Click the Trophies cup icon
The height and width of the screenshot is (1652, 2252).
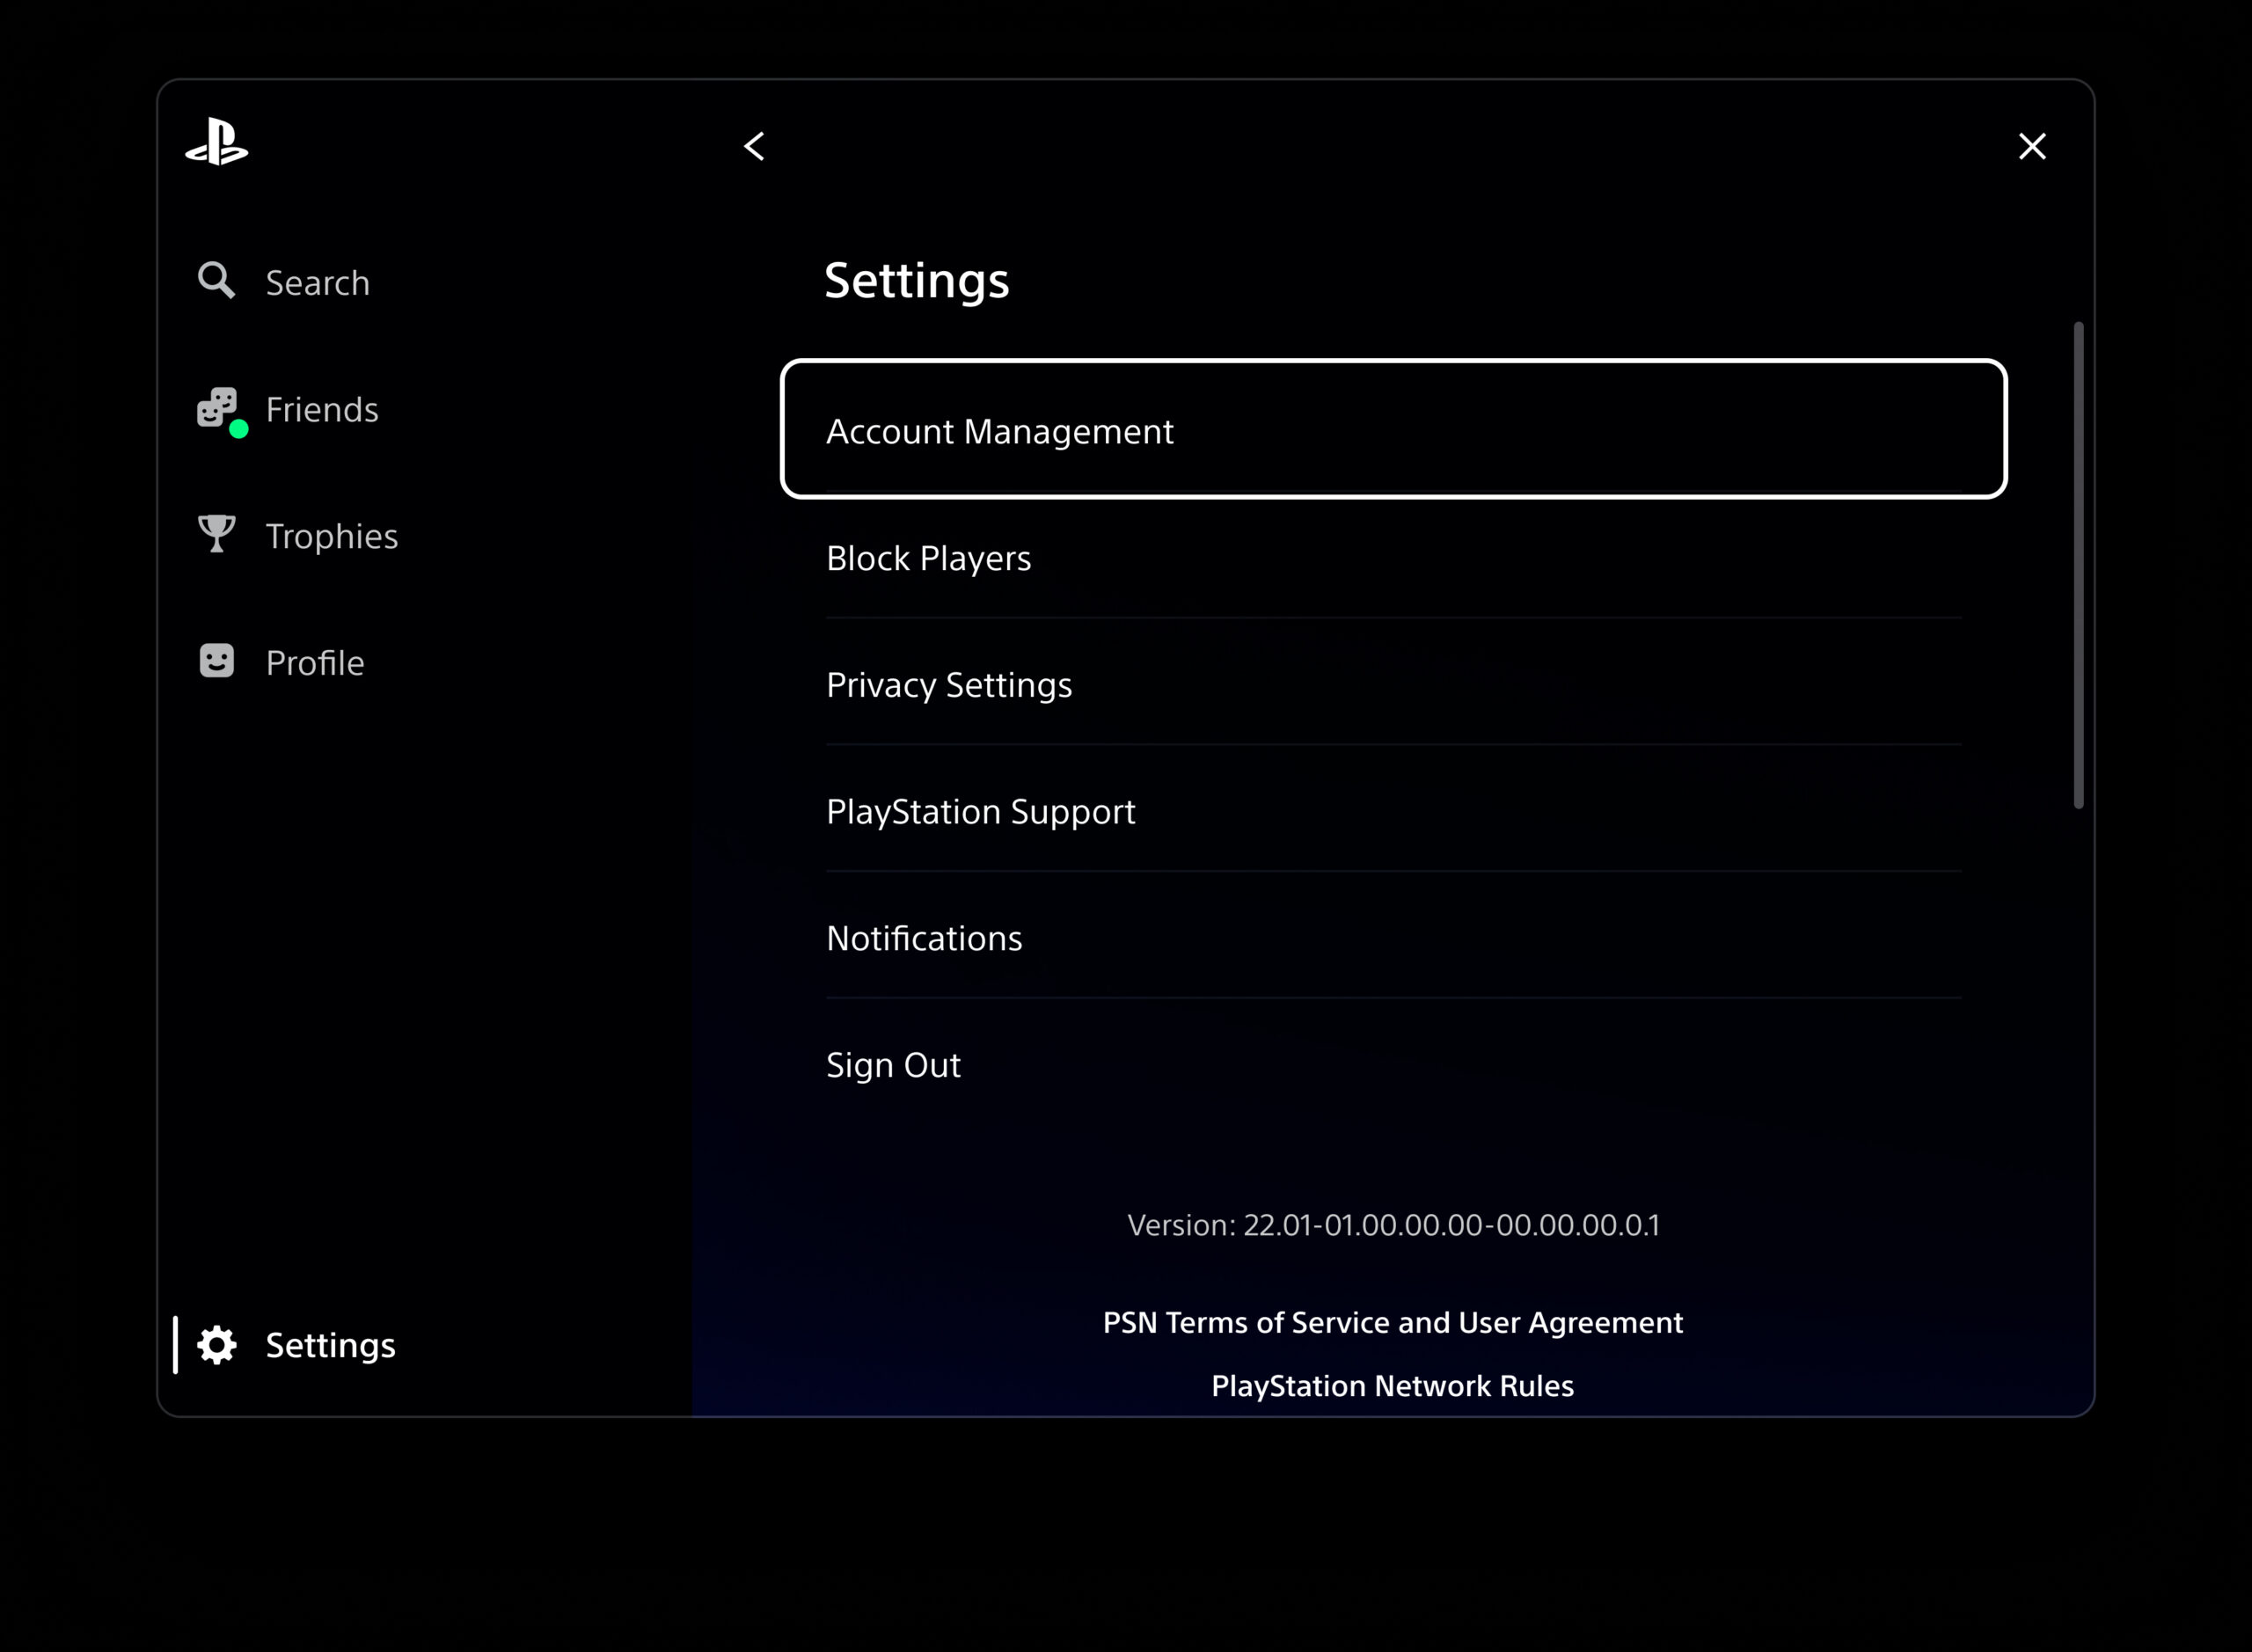click(217, 534)
